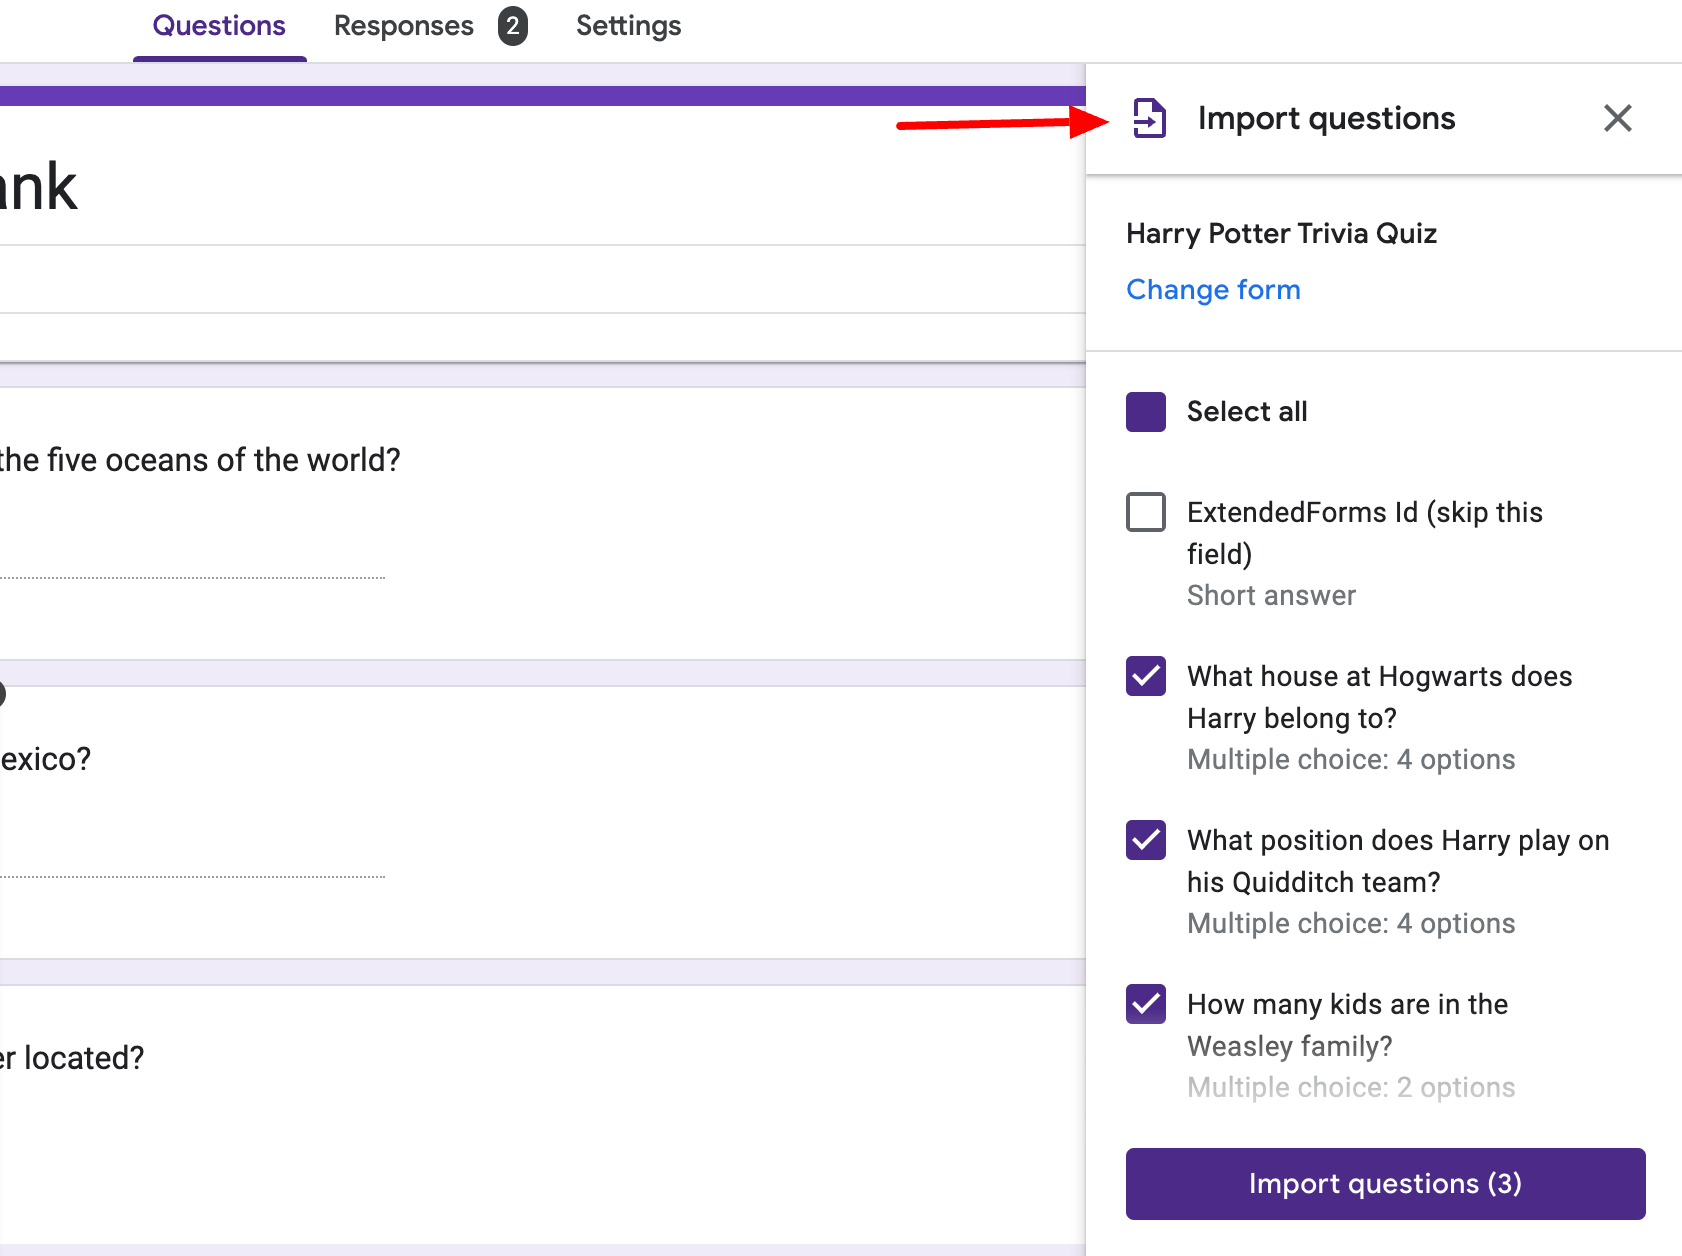Click the five oceans question text

pyautogui.click(x=200, y=460)
